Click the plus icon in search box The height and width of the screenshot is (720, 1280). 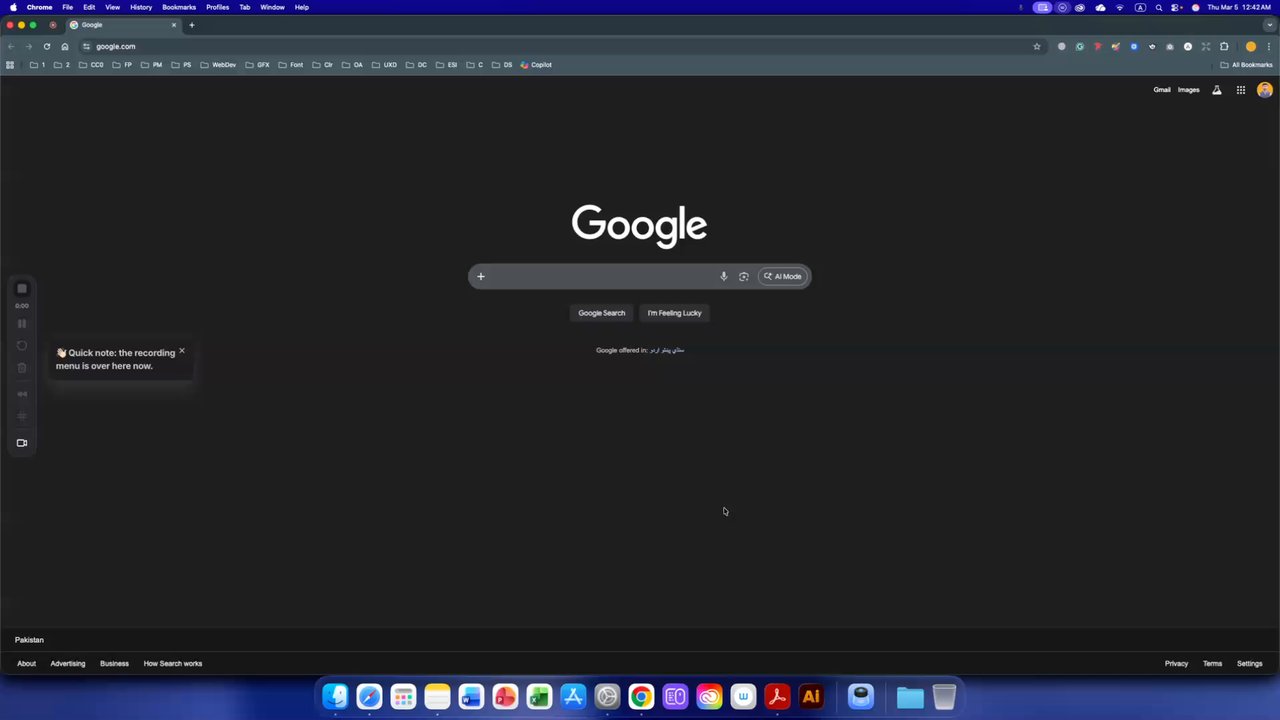[x=480, y=276]
